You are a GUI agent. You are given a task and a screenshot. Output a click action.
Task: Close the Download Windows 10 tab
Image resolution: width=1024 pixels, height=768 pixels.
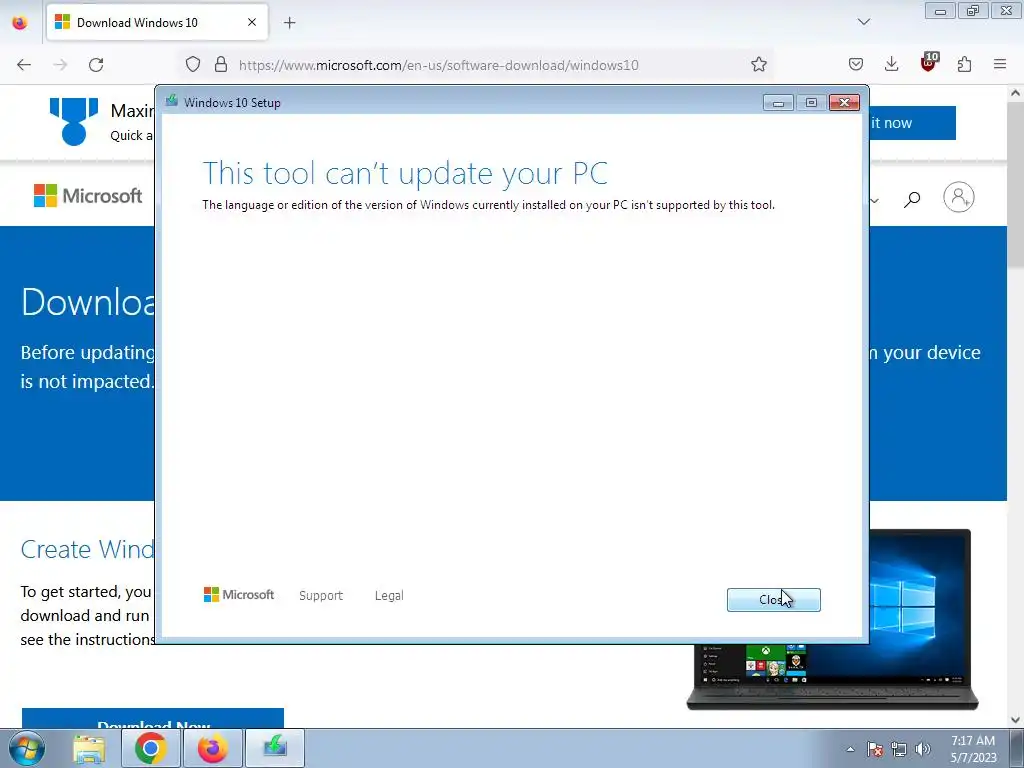(252, 22)
